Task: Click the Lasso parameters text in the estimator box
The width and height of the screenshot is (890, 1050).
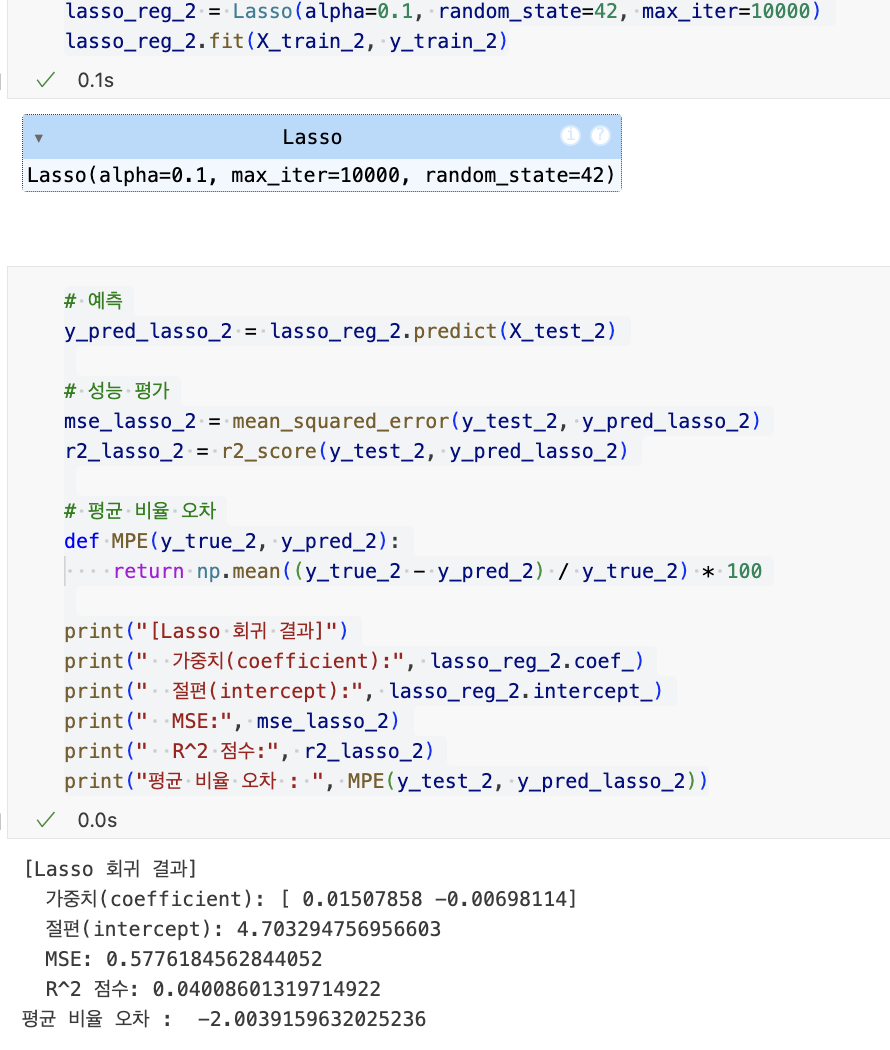Action: click(x=321, y=175)
